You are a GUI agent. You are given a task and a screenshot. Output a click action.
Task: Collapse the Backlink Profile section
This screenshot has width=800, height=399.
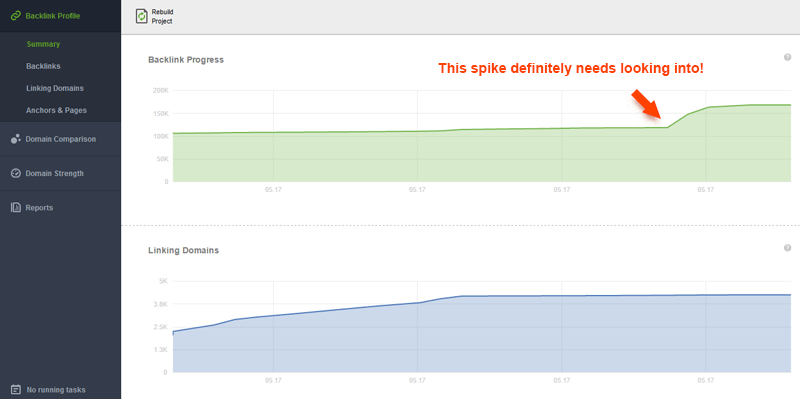click(53, 16)
